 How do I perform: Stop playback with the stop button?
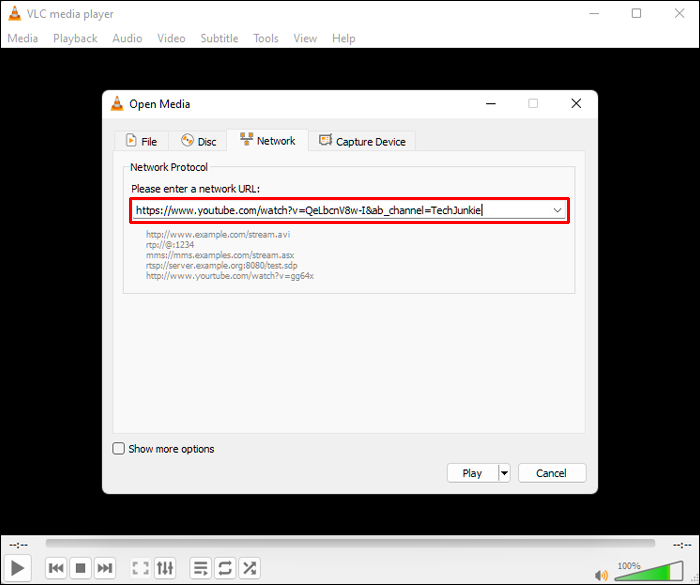point(80,568)
